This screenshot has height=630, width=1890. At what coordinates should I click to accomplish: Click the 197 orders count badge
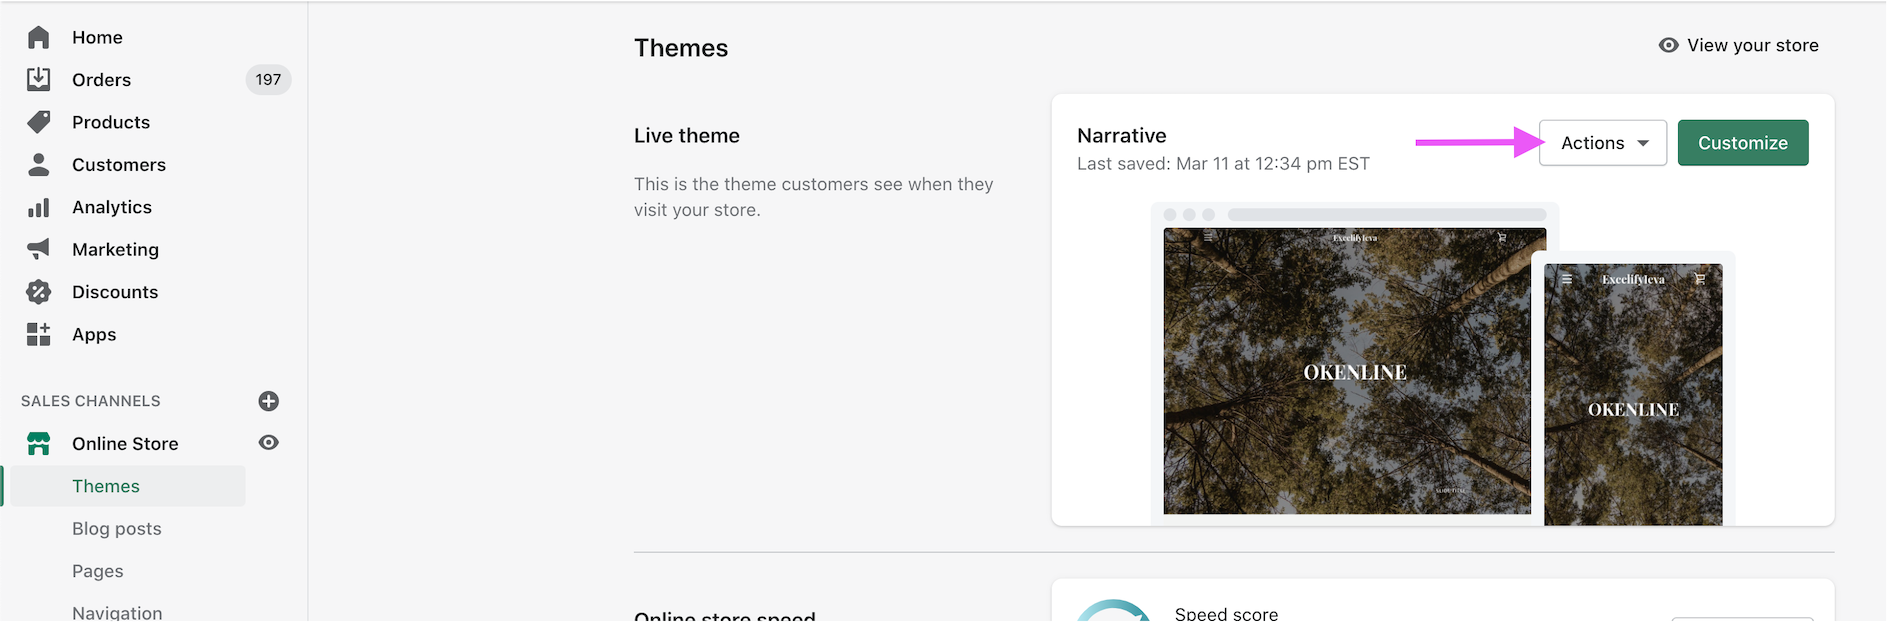pos(268,79)
